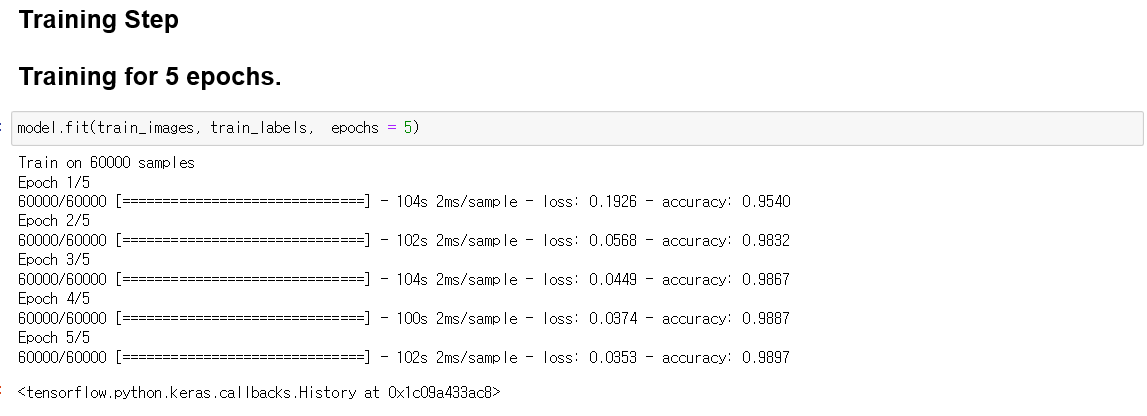The width and height of the screenshot is (1147, 416).
Task: Click loss value 0.0568
Action: click(x=613, y=241)
